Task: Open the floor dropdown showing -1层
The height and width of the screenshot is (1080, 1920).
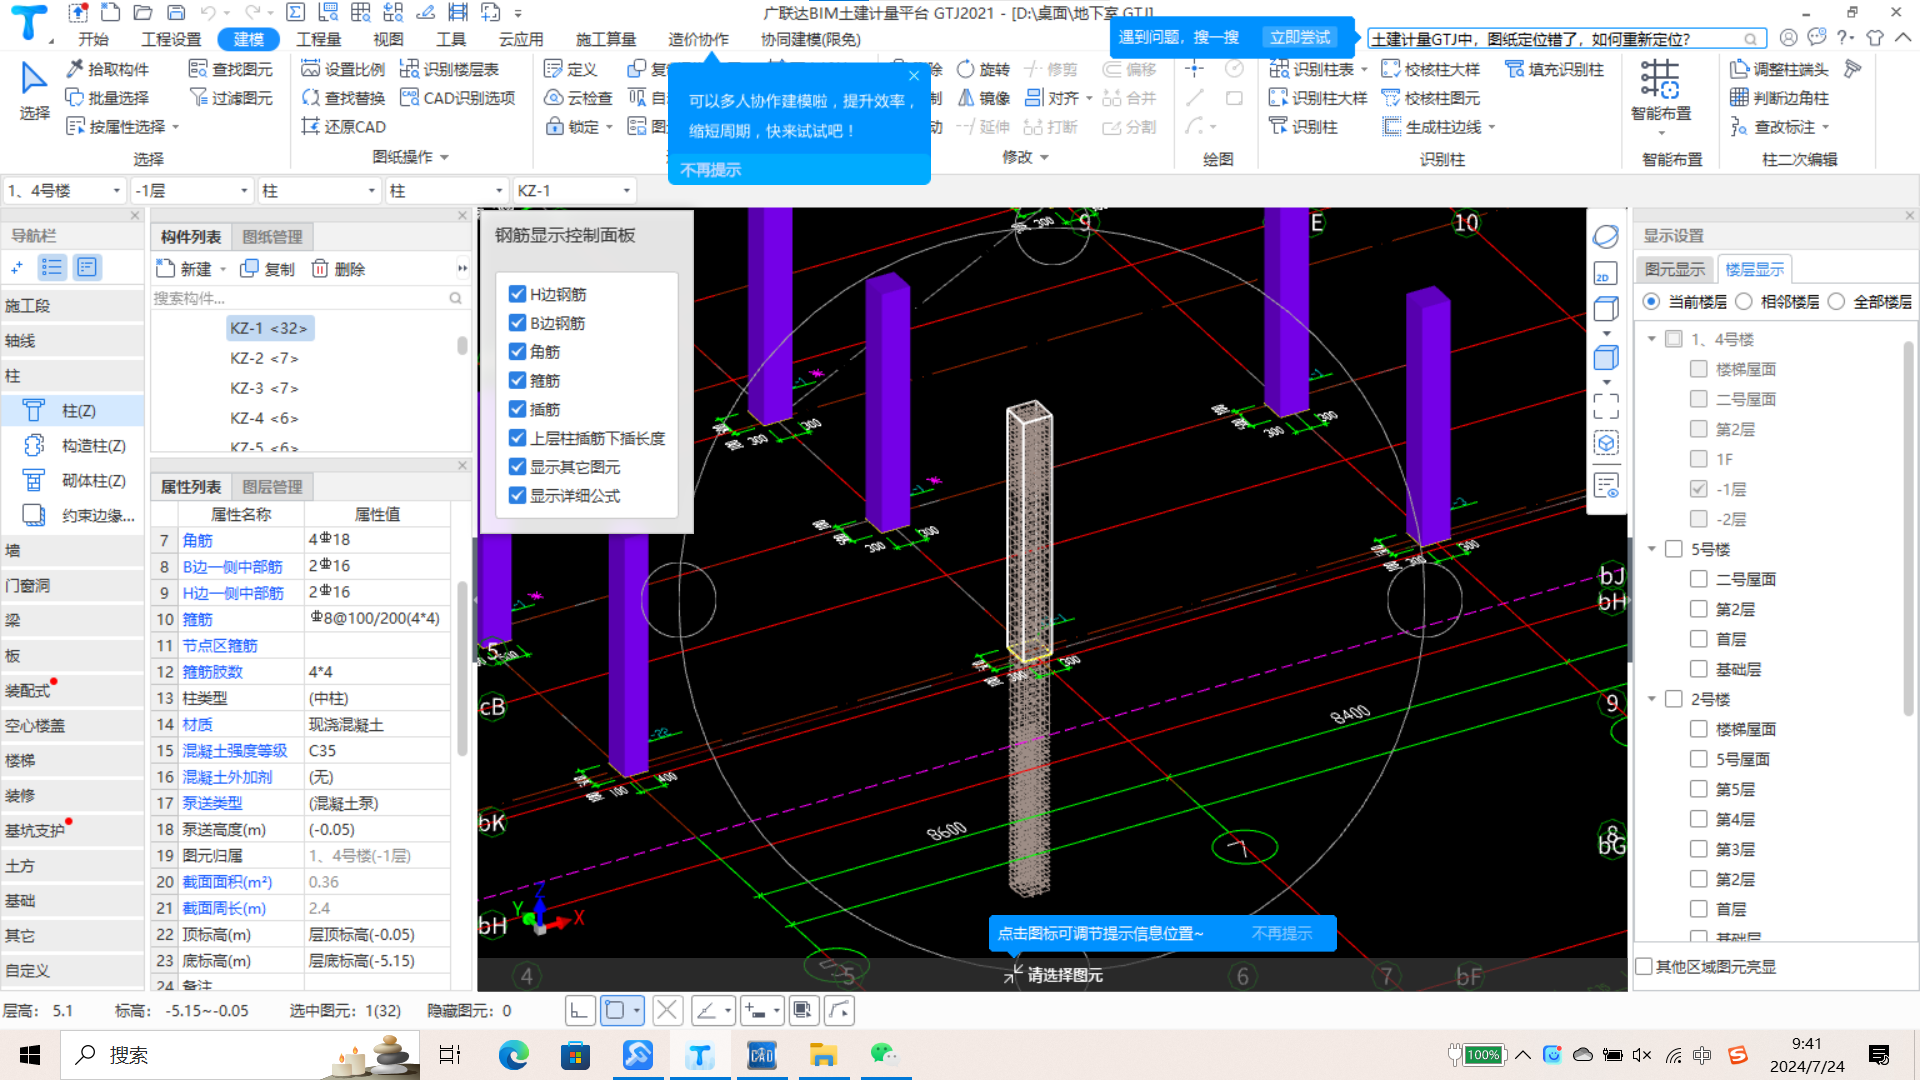Action: pyautogui.click(x=191, y=191)
